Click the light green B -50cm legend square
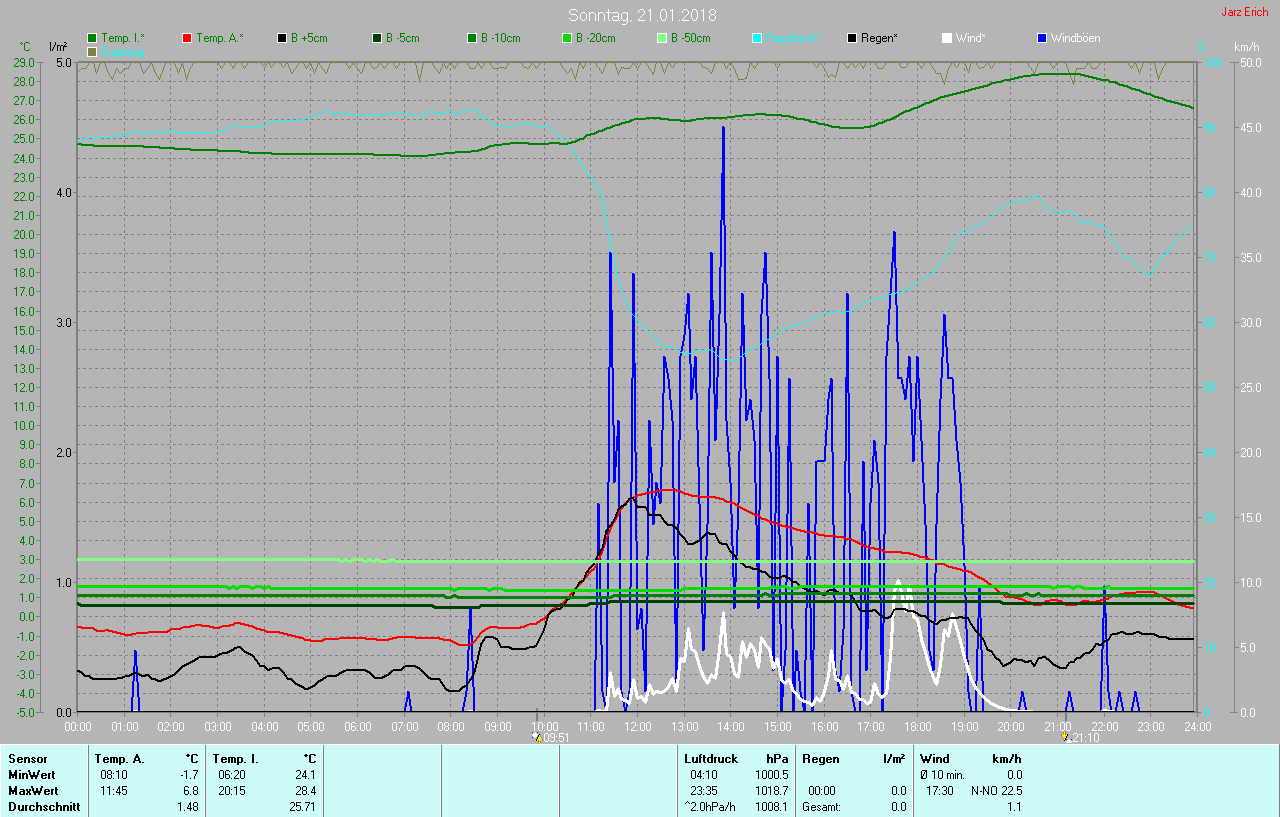This screenshot has width=1280, height=817. [x=662, y=38]
